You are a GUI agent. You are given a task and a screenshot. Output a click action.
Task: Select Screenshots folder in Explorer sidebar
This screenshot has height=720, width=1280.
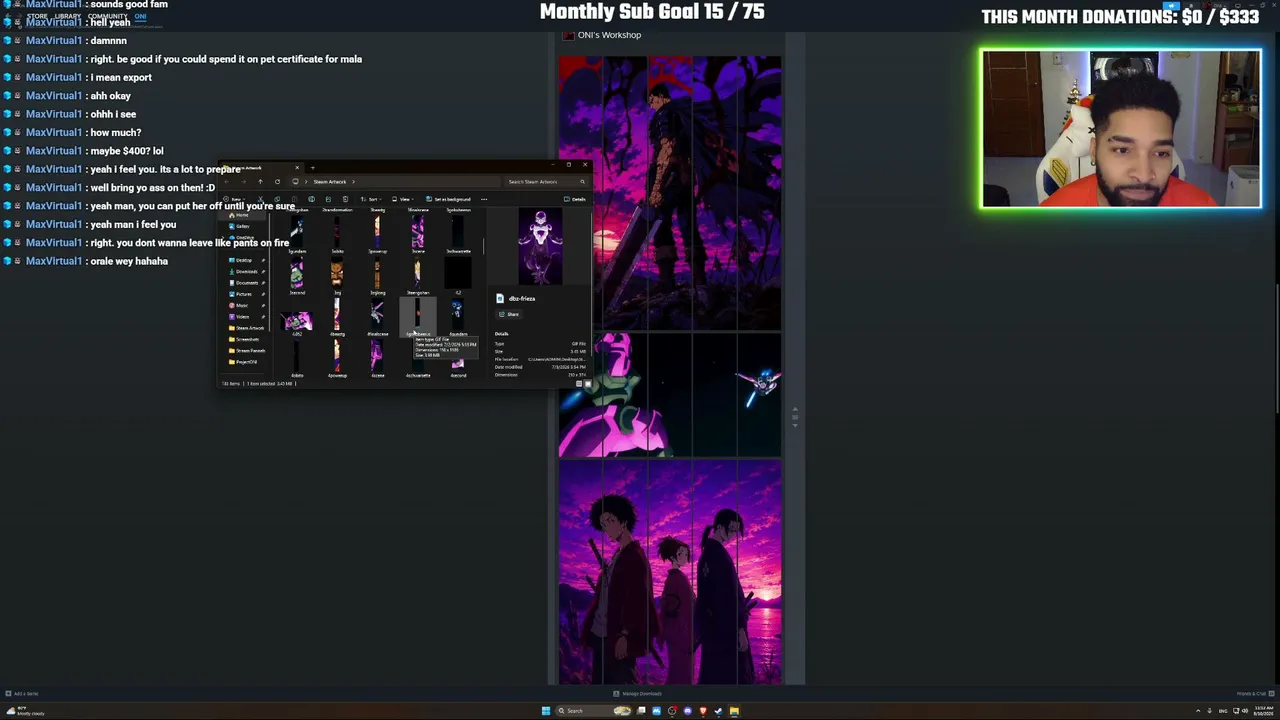[246, 339]
